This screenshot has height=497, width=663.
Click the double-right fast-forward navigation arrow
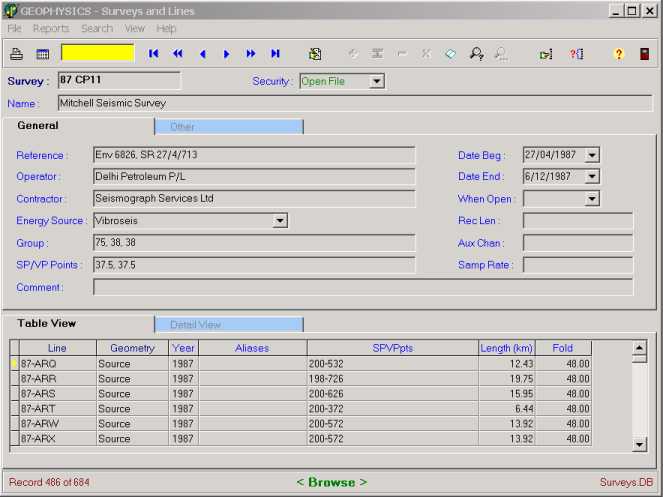(x=251, y=54)
